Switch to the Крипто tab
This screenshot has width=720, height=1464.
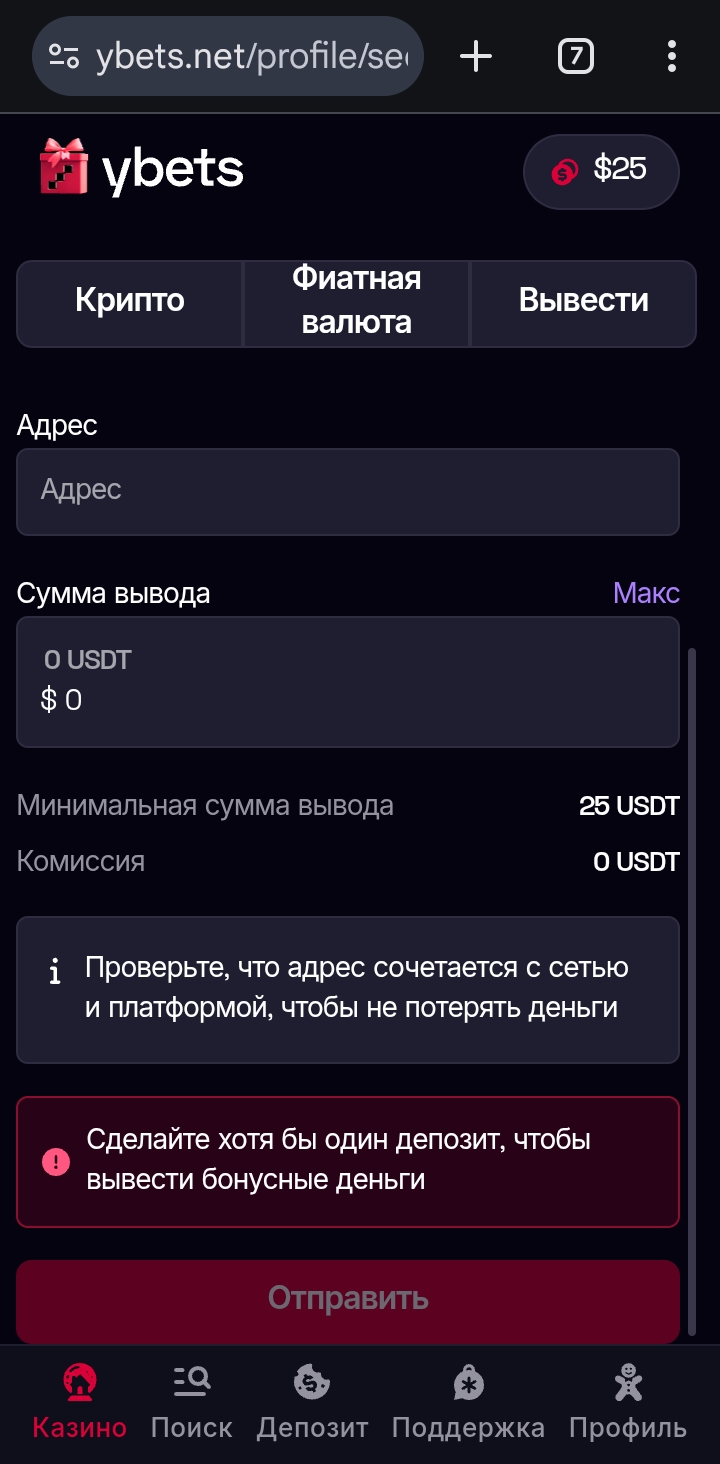pos(130,302)
